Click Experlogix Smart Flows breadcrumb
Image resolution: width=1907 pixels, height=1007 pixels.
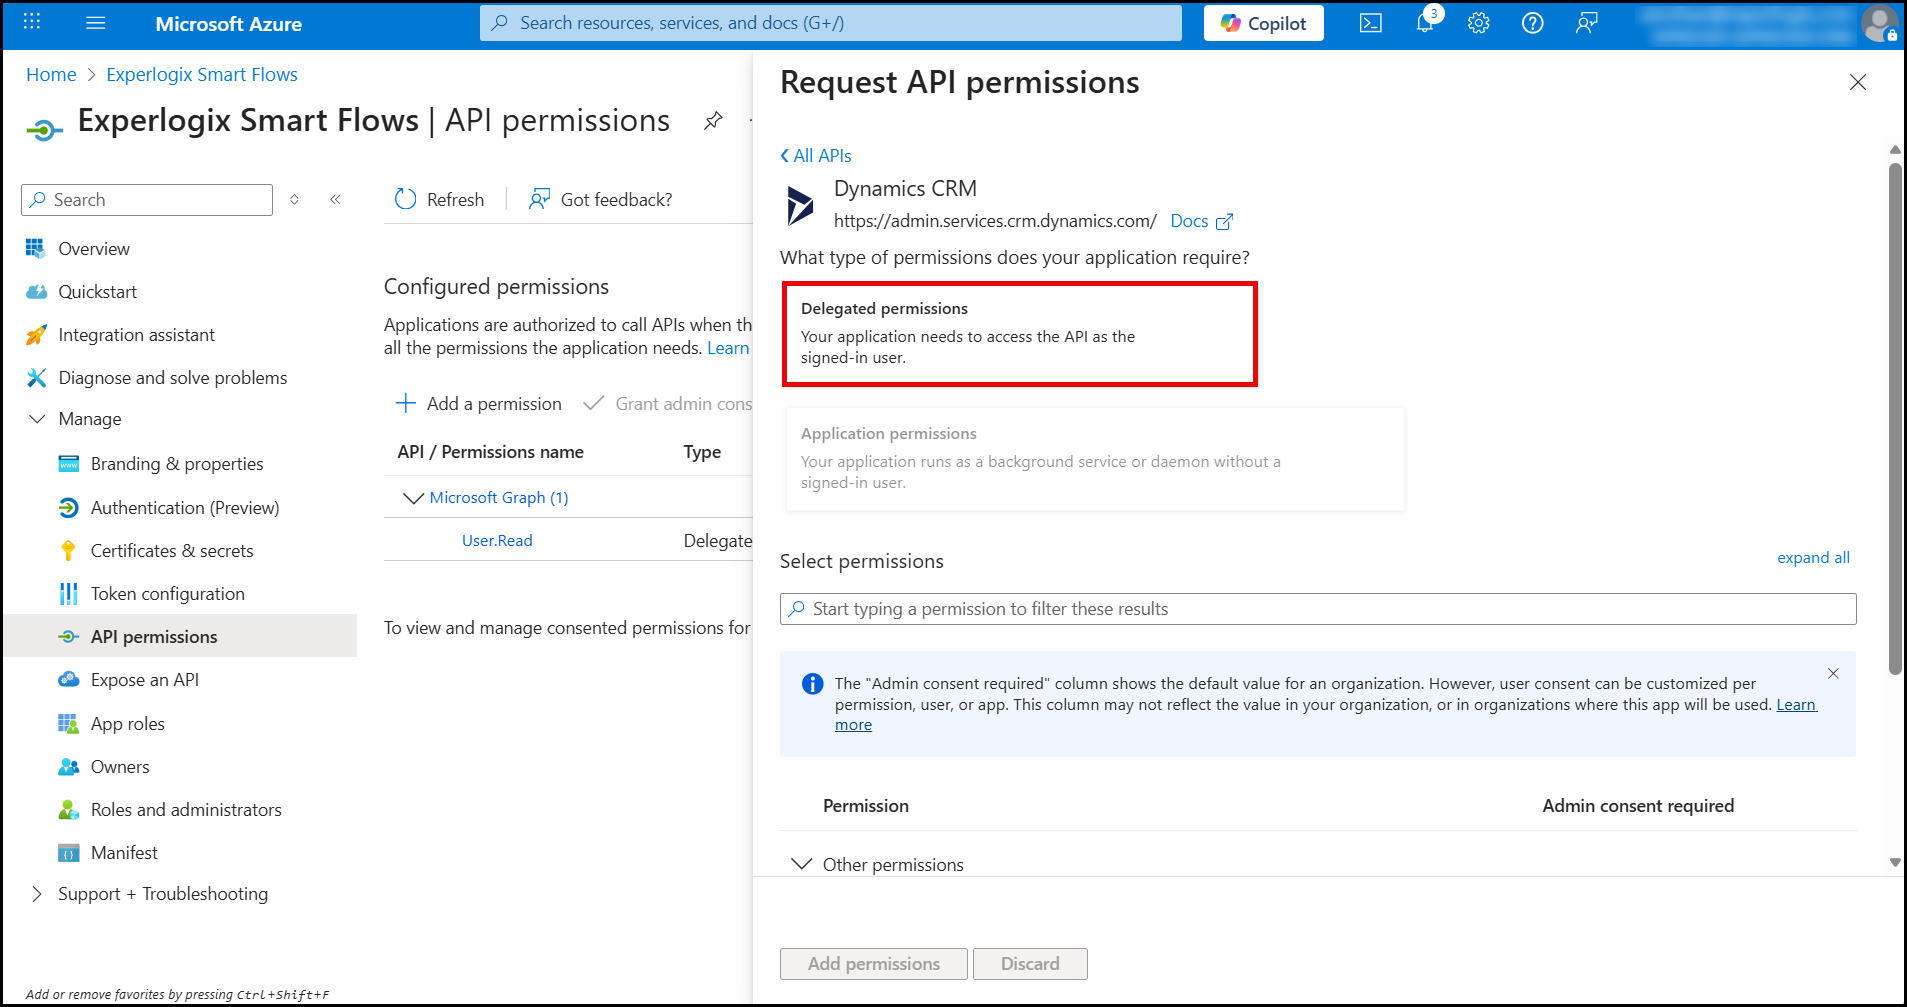(202, 74)
